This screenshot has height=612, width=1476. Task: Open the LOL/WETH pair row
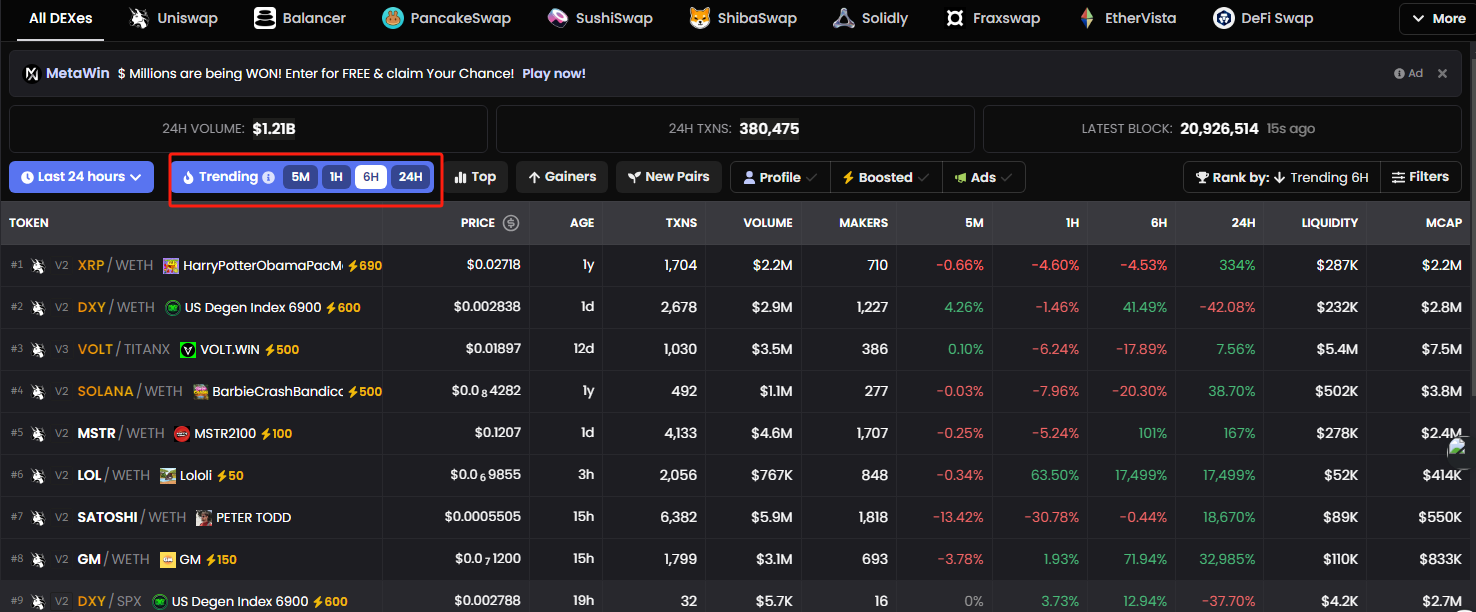click(x=734, y=476)
